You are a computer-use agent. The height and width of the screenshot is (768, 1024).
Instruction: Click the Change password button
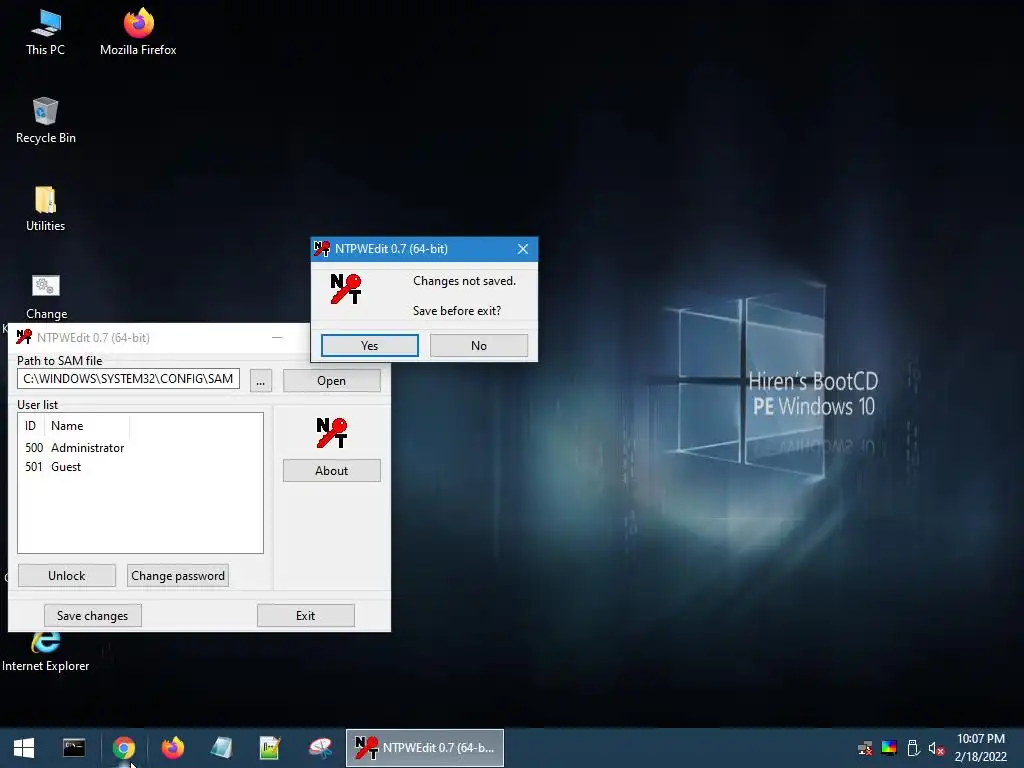click(178, 575)
